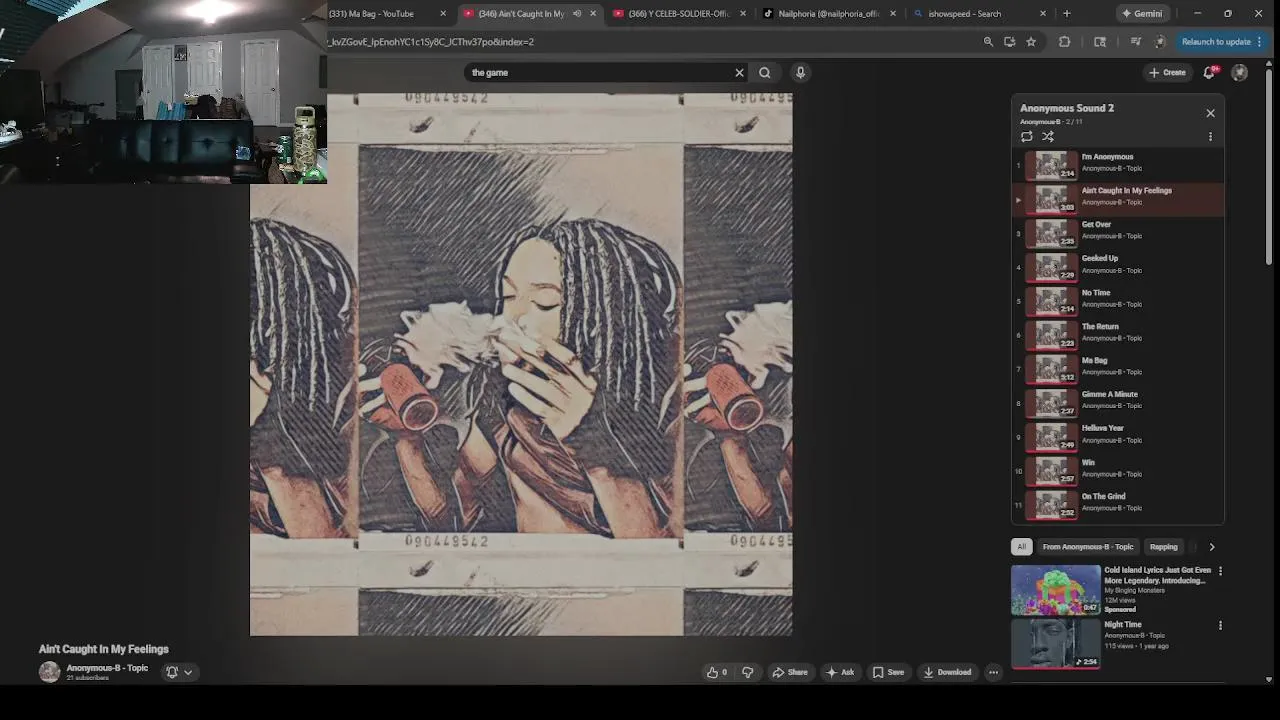The width and height of the screenshot is (1280, 720).
Task: Play 'Gimme A Minute' from the playlist
Action: [x=1118, y=402]
